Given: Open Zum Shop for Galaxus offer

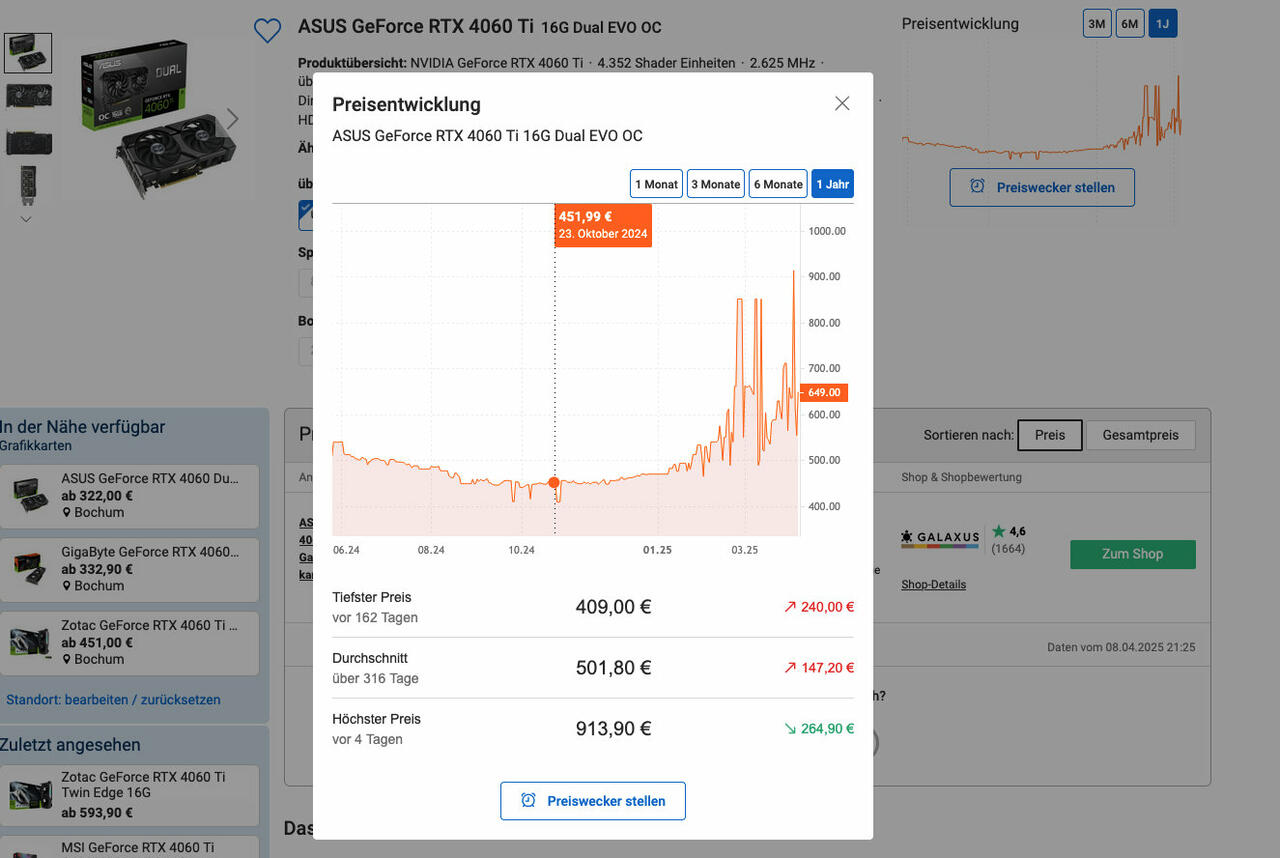Looking at the screenshot, I should (x=1132, y=554).
